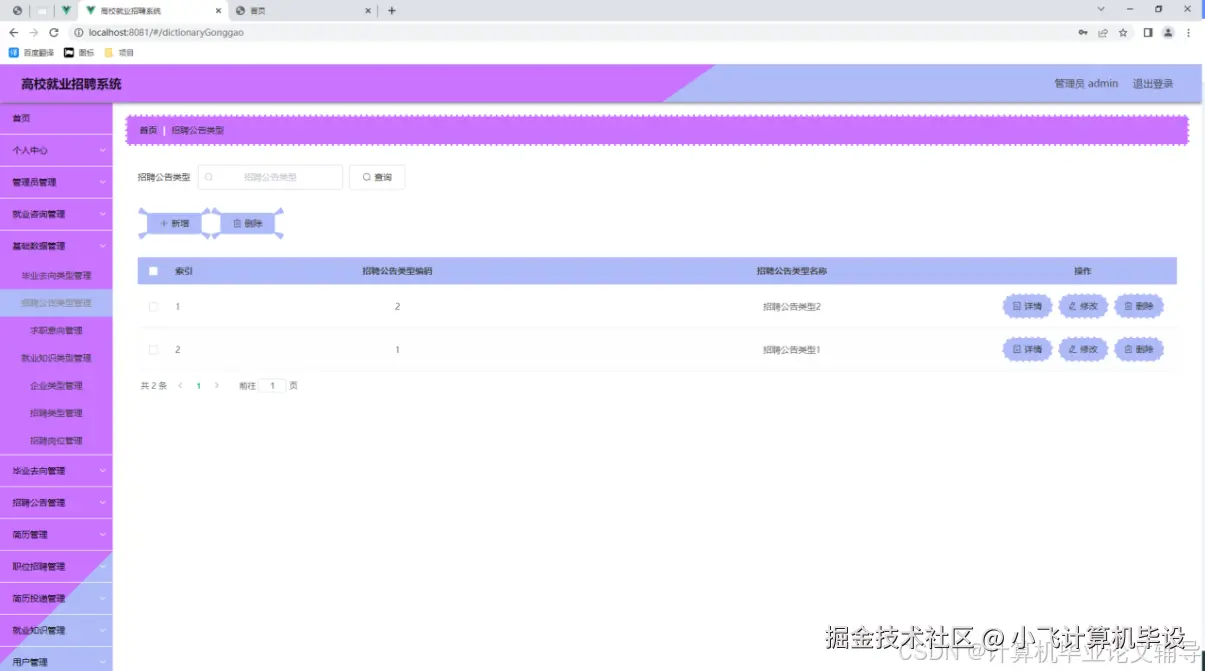View 详情 for the 招聘公告类型2 row
The height and width of the screenshot is (671, 1205).
1027,307
